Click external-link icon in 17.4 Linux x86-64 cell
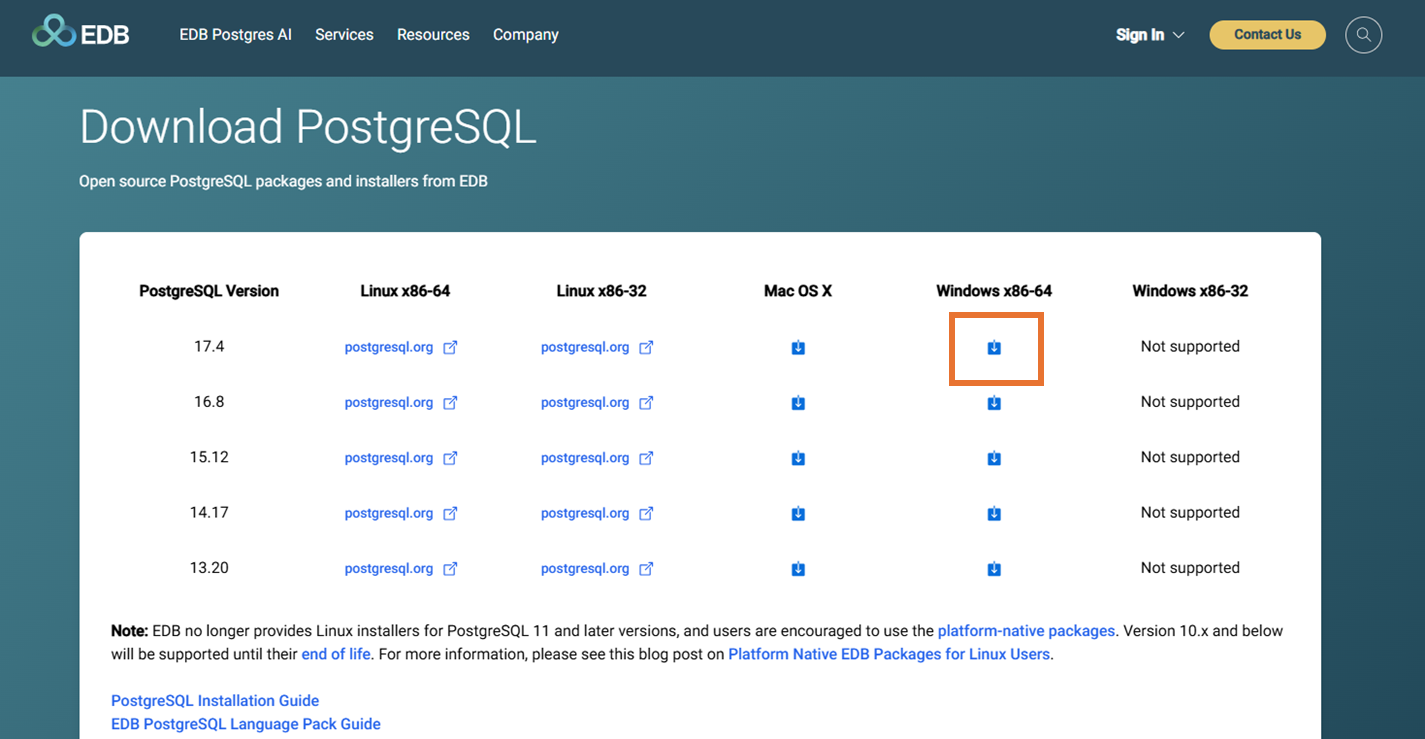Screen dimensions: 1425x739 (450, 347)
